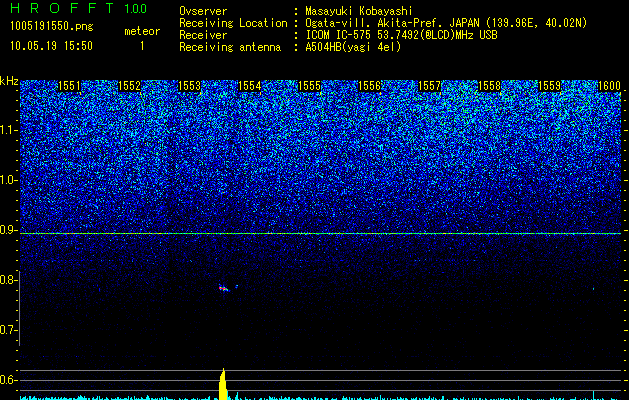Click the 1551 time marker
The image size is (629, 400).
(x=69, y=86)
